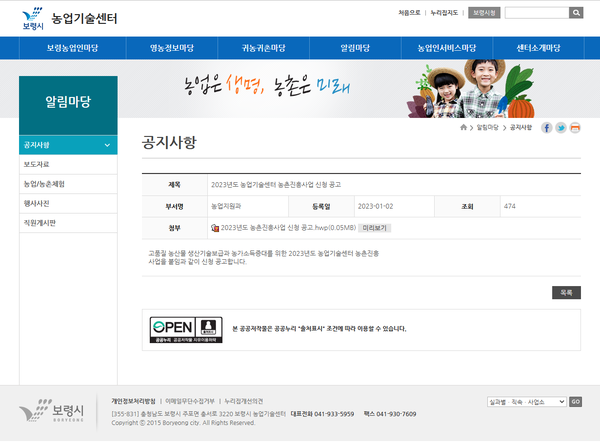Open the 이메일무단수집거부 footer link

[x=190, y=401]
